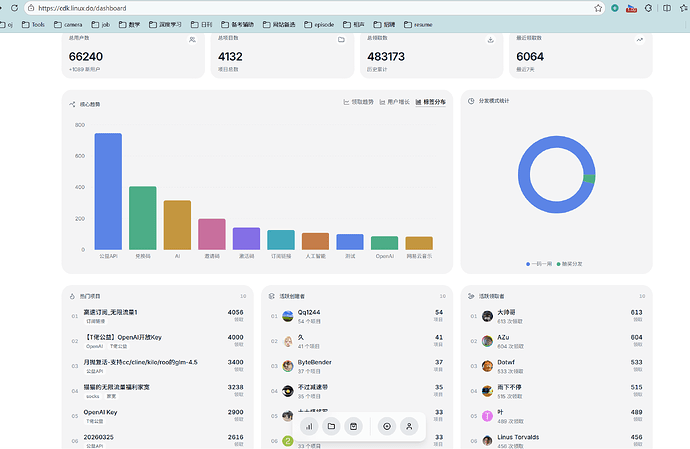The width and height of the screenshot is (690, 449).
Task: Click the blue segment of the donut chart
Action: 525,175
